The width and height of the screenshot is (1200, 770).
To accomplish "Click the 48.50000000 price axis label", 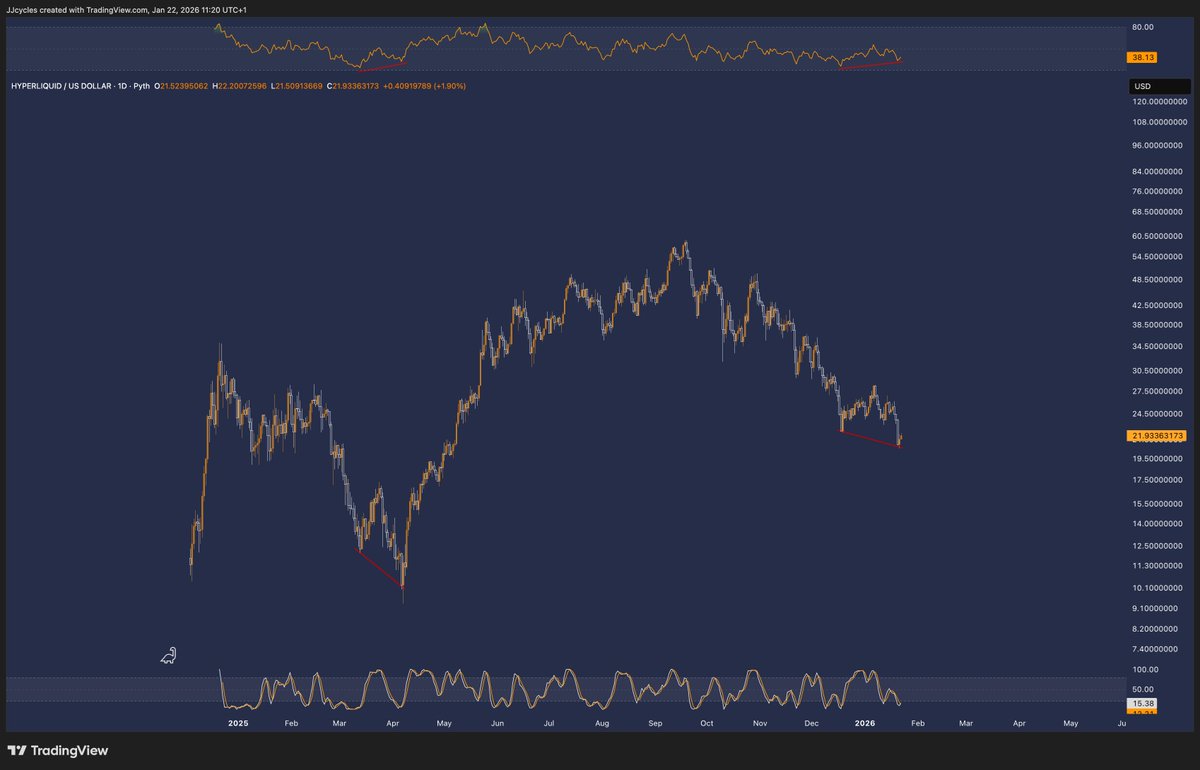I will click(x=1158, y=280).
